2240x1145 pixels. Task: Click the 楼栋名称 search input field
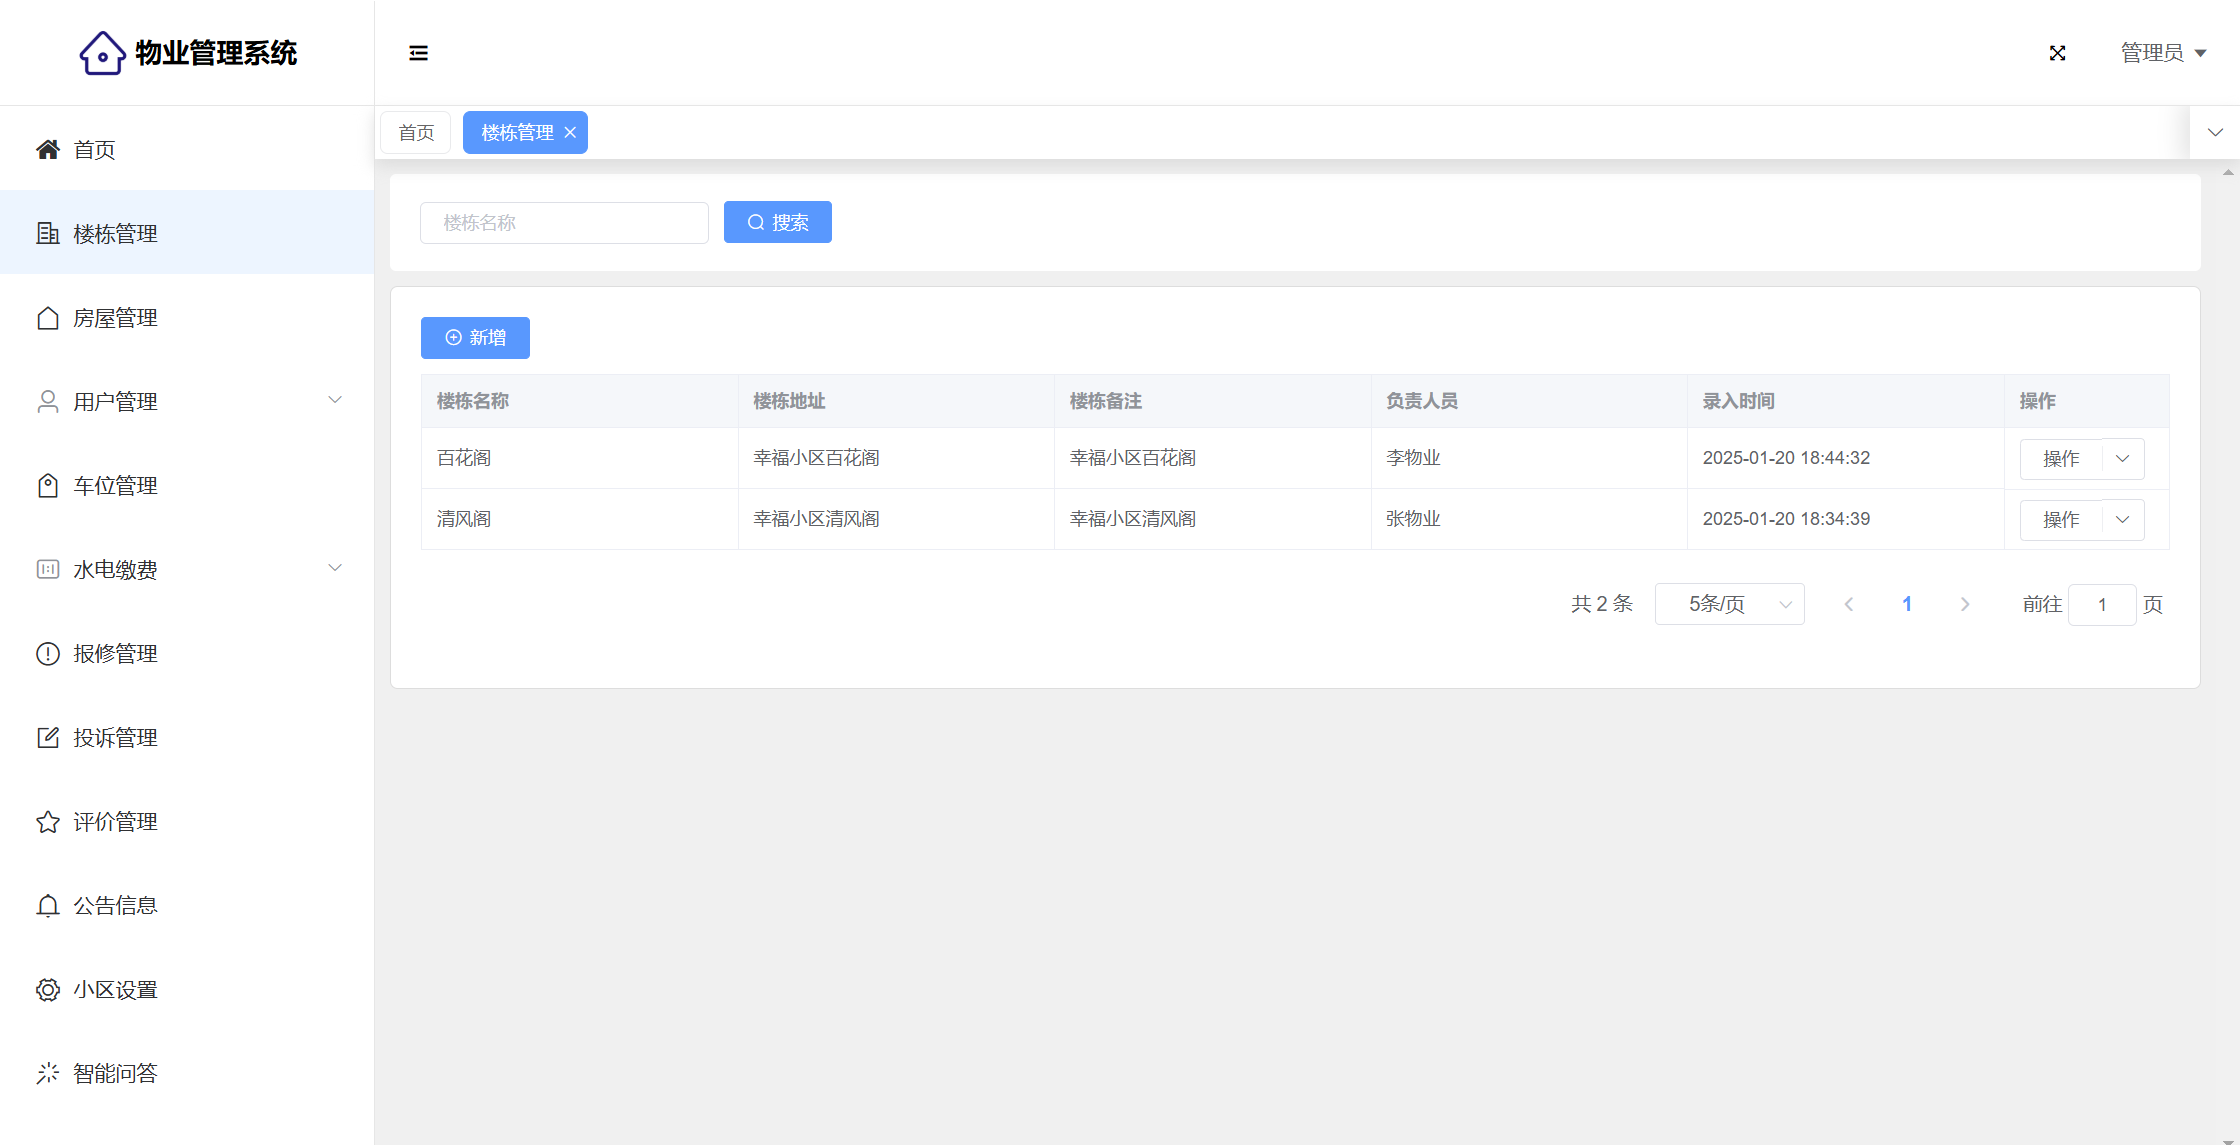[564, 222]
